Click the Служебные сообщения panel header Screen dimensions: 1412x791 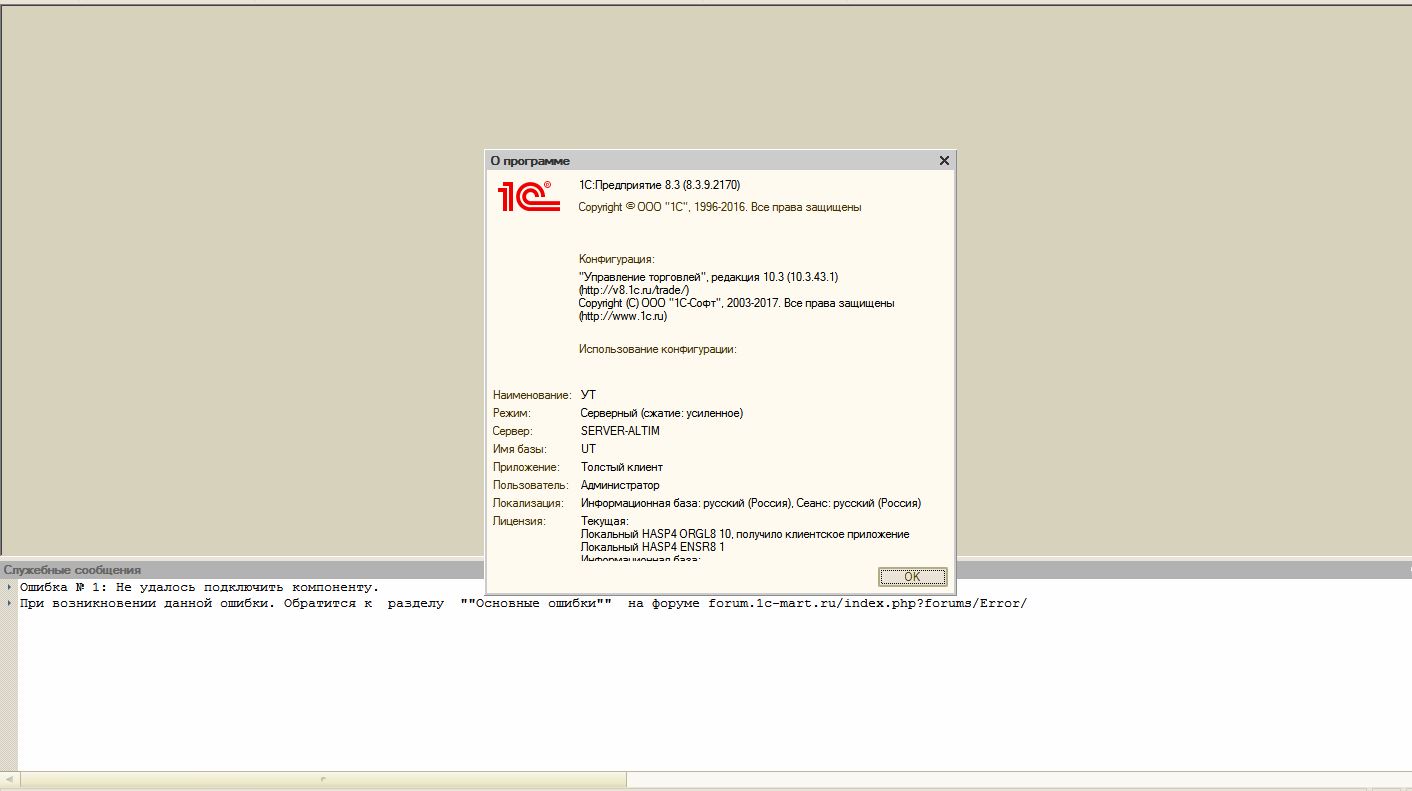point(72,570)
